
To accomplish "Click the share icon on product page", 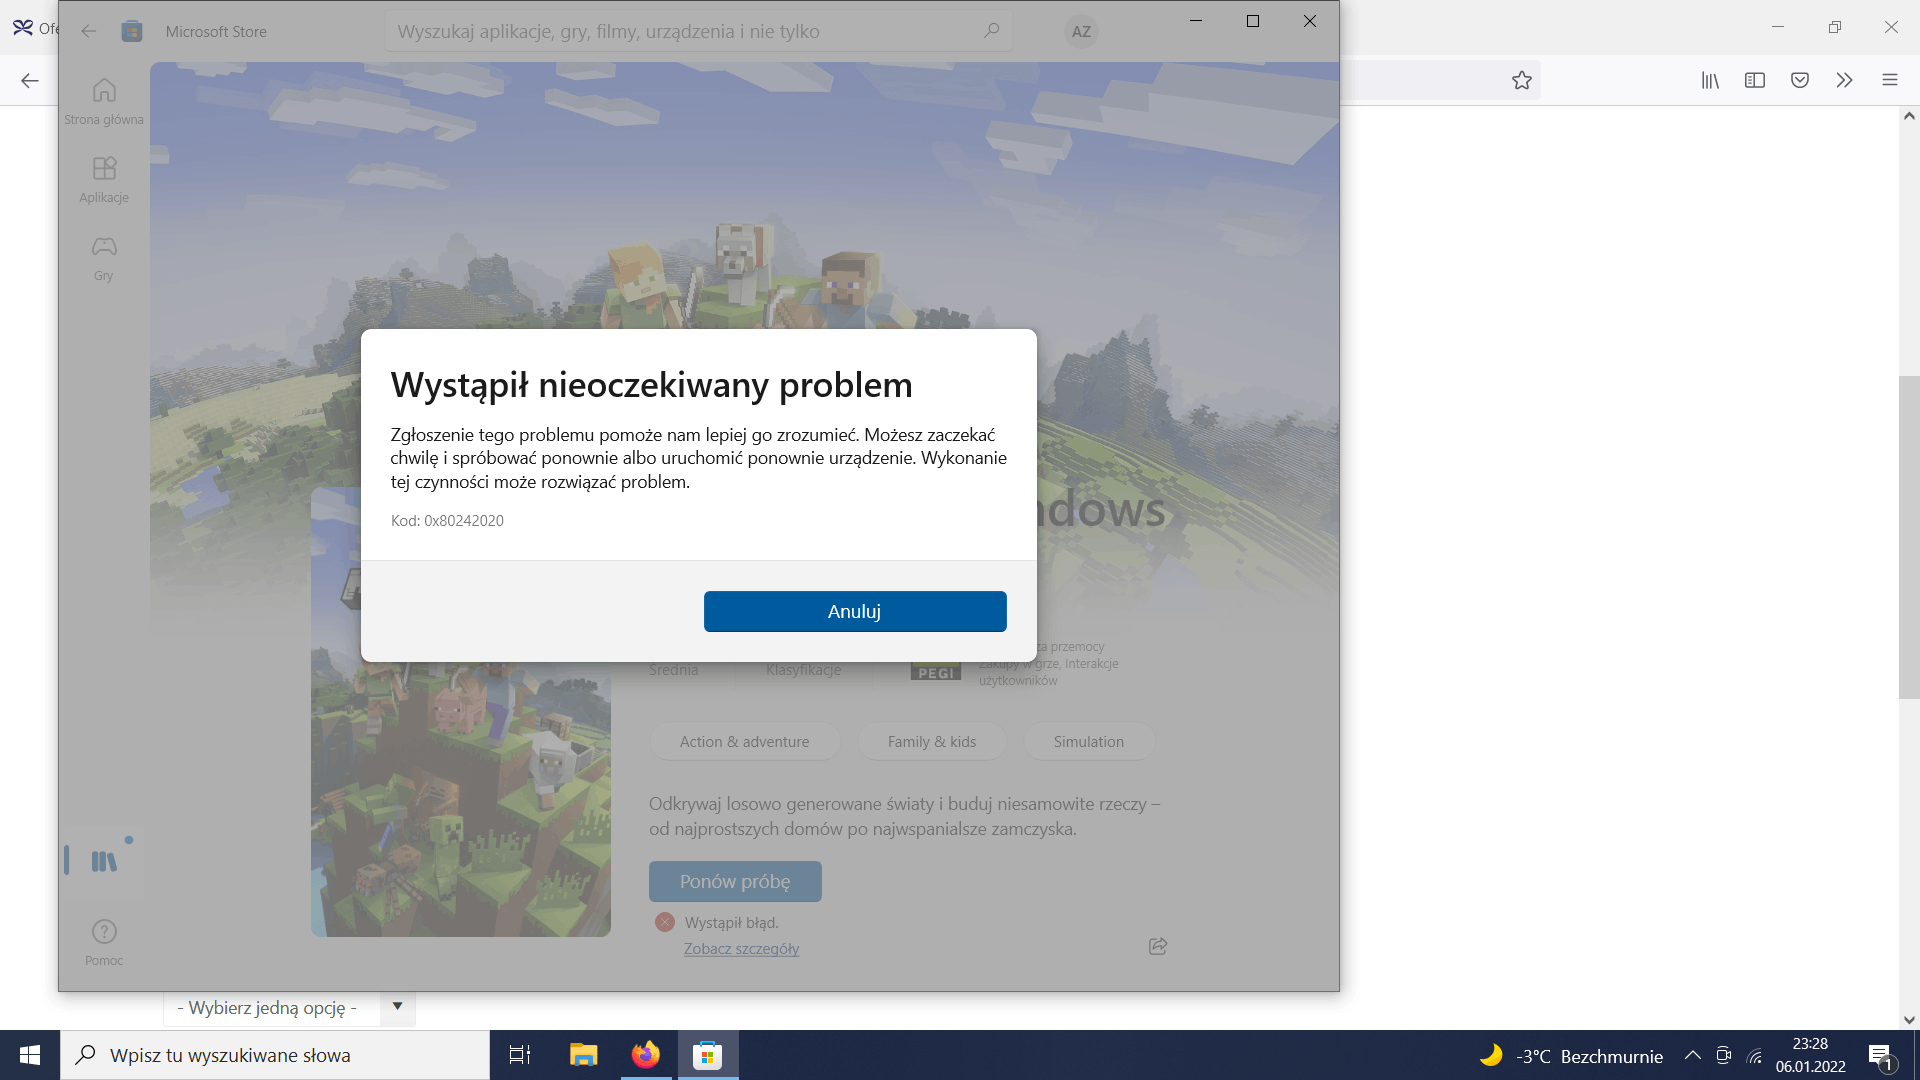I will (x=1158, y=946).
